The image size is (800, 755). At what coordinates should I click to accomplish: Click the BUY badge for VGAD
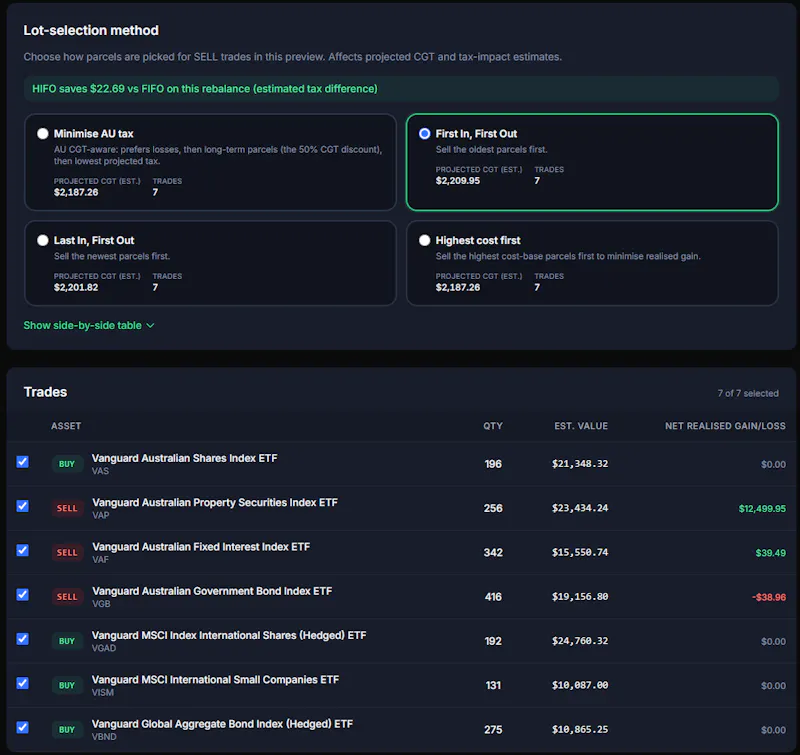pyautogui.click(x=67, y=641)
